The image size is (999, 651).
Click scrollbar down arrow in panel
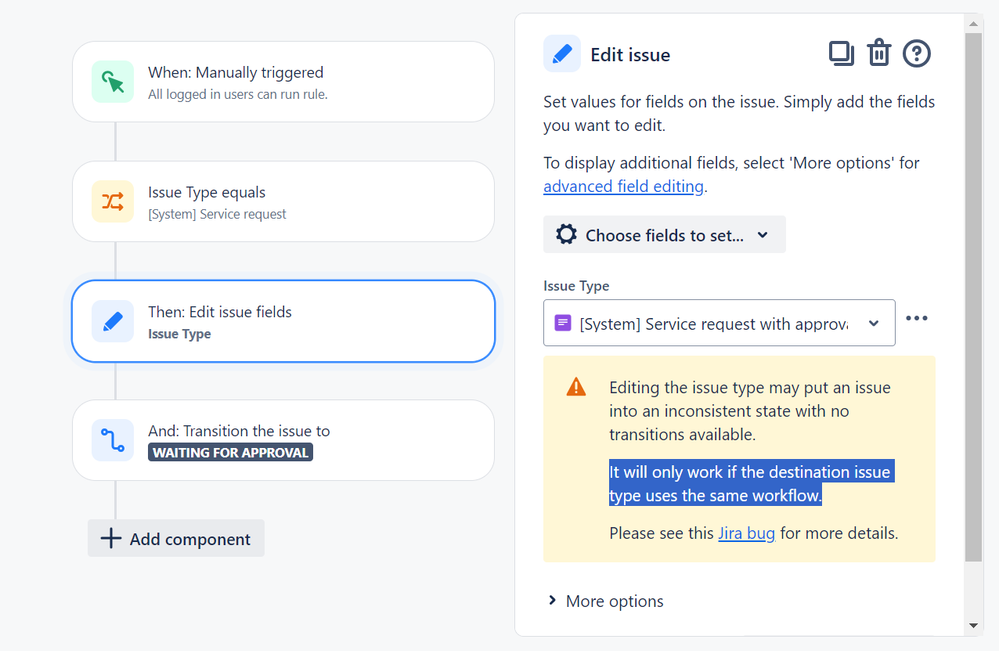(973, 626)
